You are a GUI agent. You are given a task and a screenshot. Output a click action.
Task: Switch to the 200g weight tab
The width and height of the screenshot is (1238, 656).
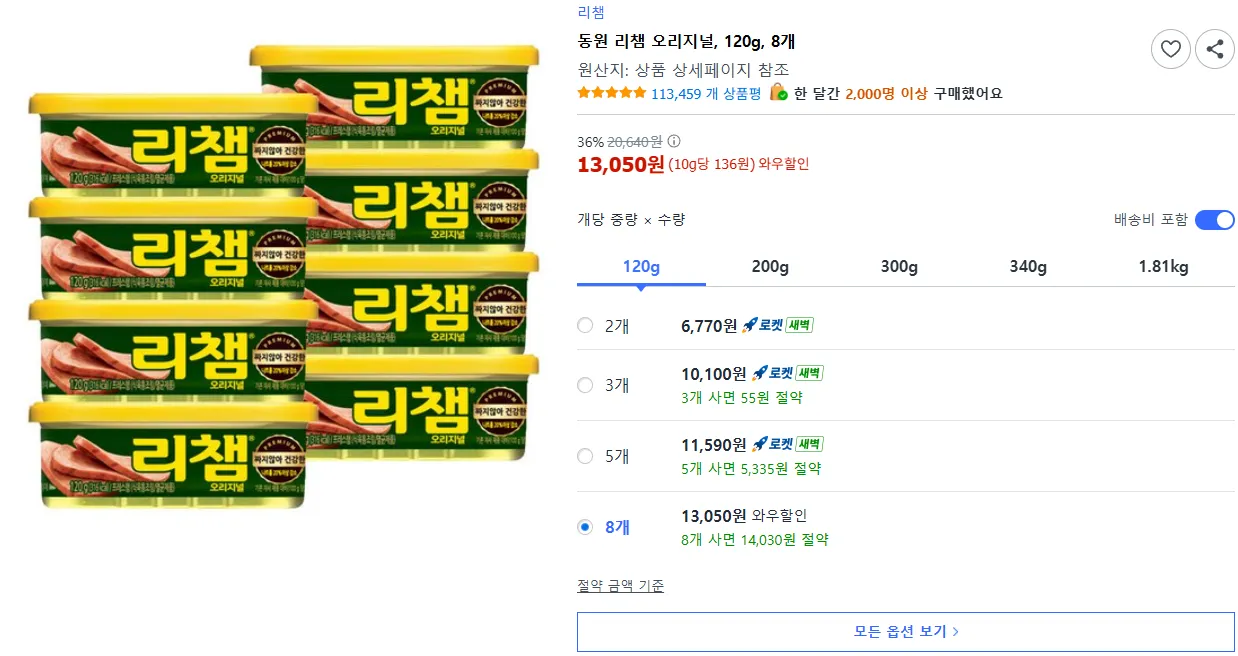click(770, 267)
